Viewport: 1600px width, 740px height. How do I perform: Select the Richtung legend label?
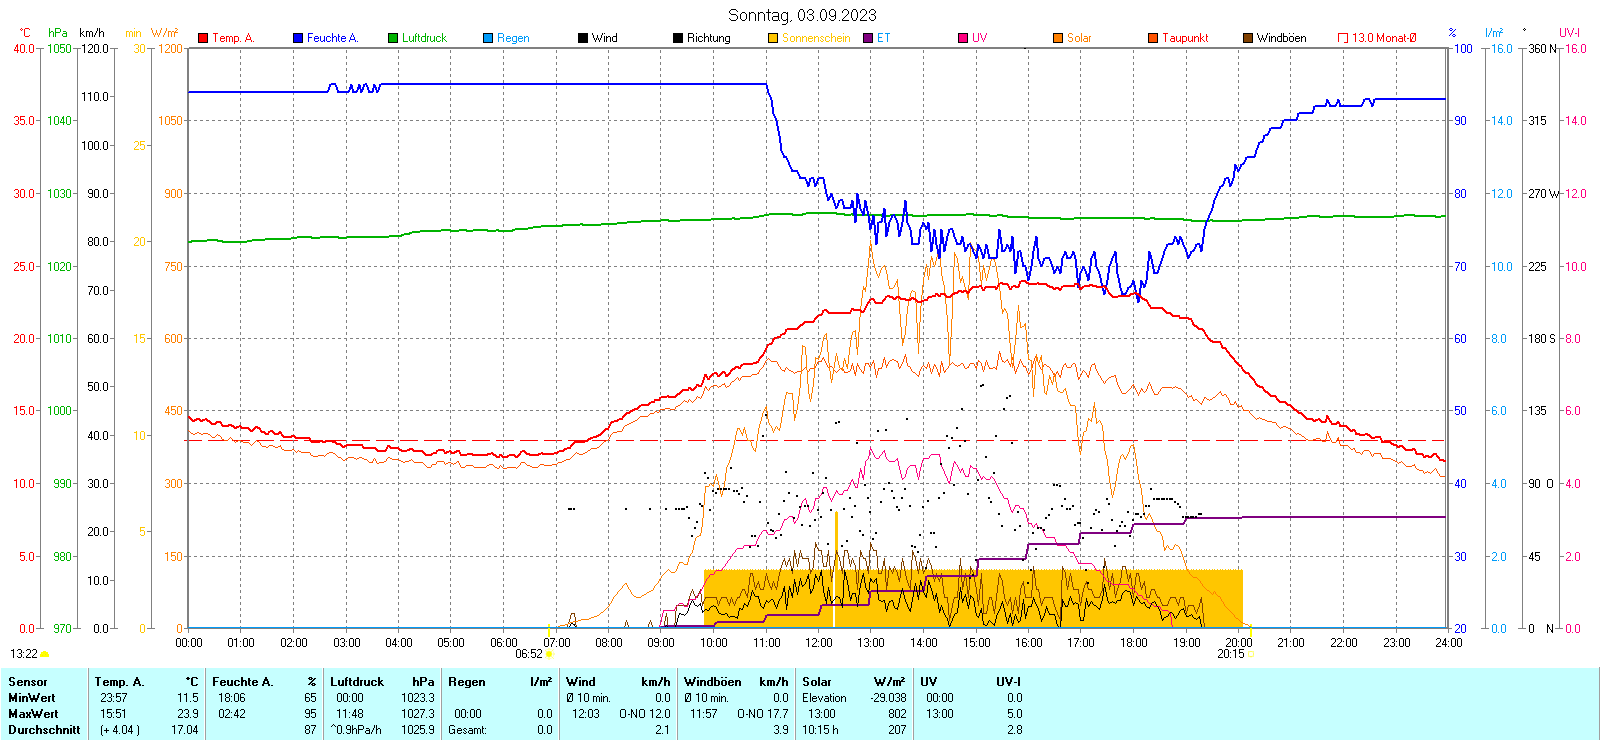708,38
